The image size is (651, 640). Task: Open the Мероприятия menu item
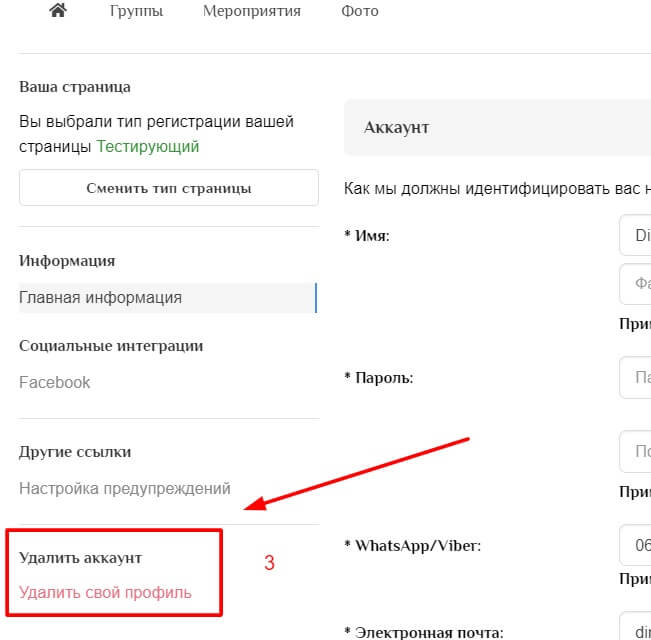(252, 11)
